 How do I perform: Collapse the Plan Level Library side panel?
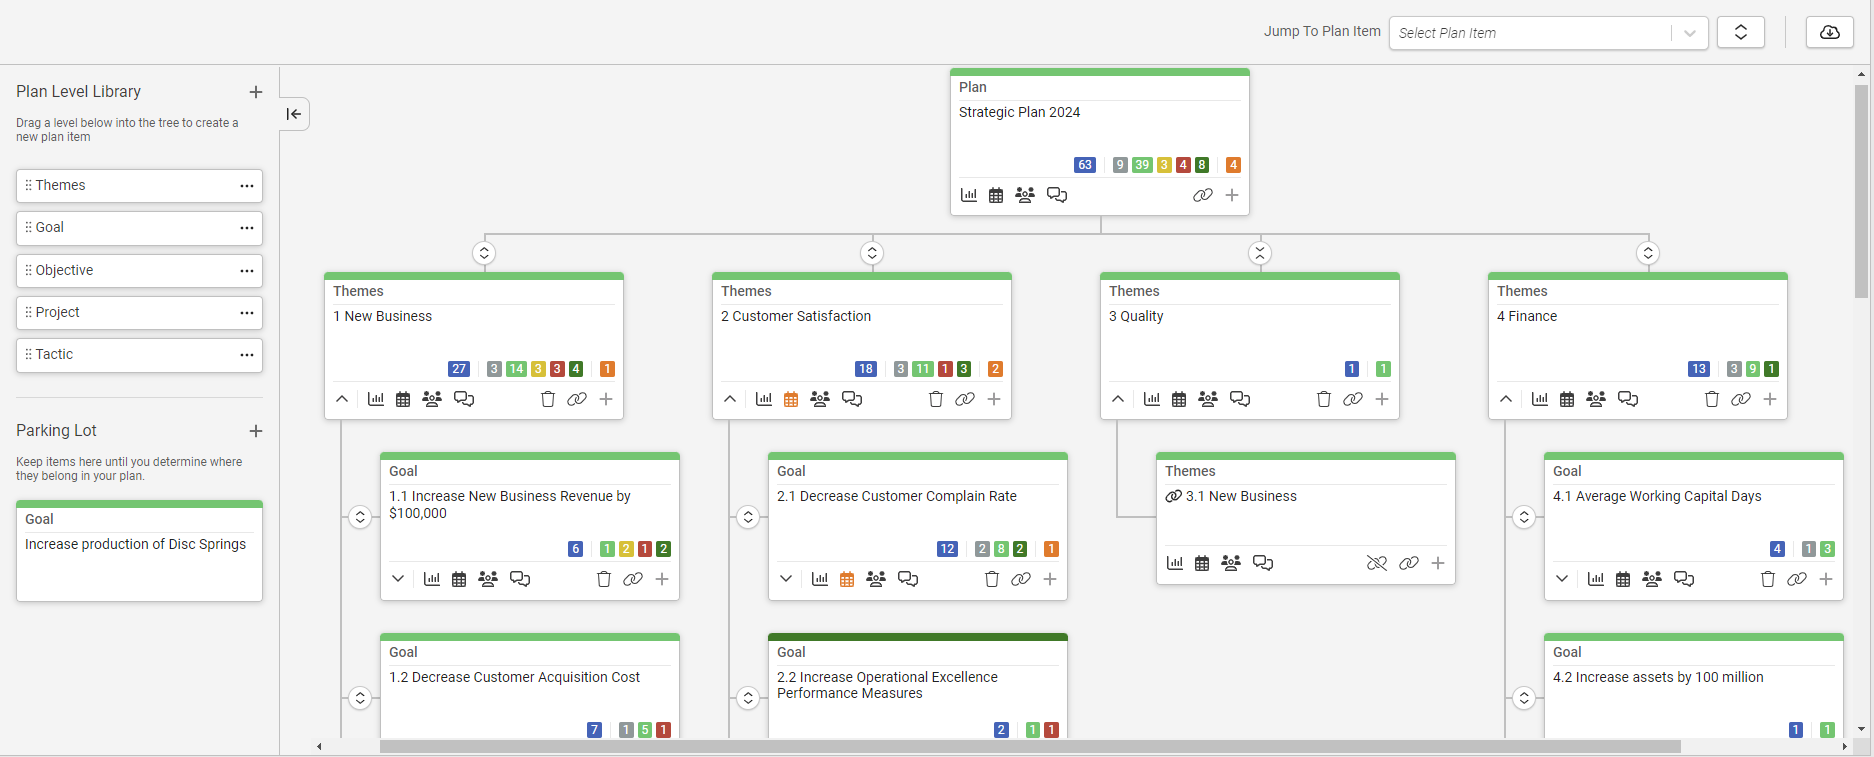[x=294, y=114]
